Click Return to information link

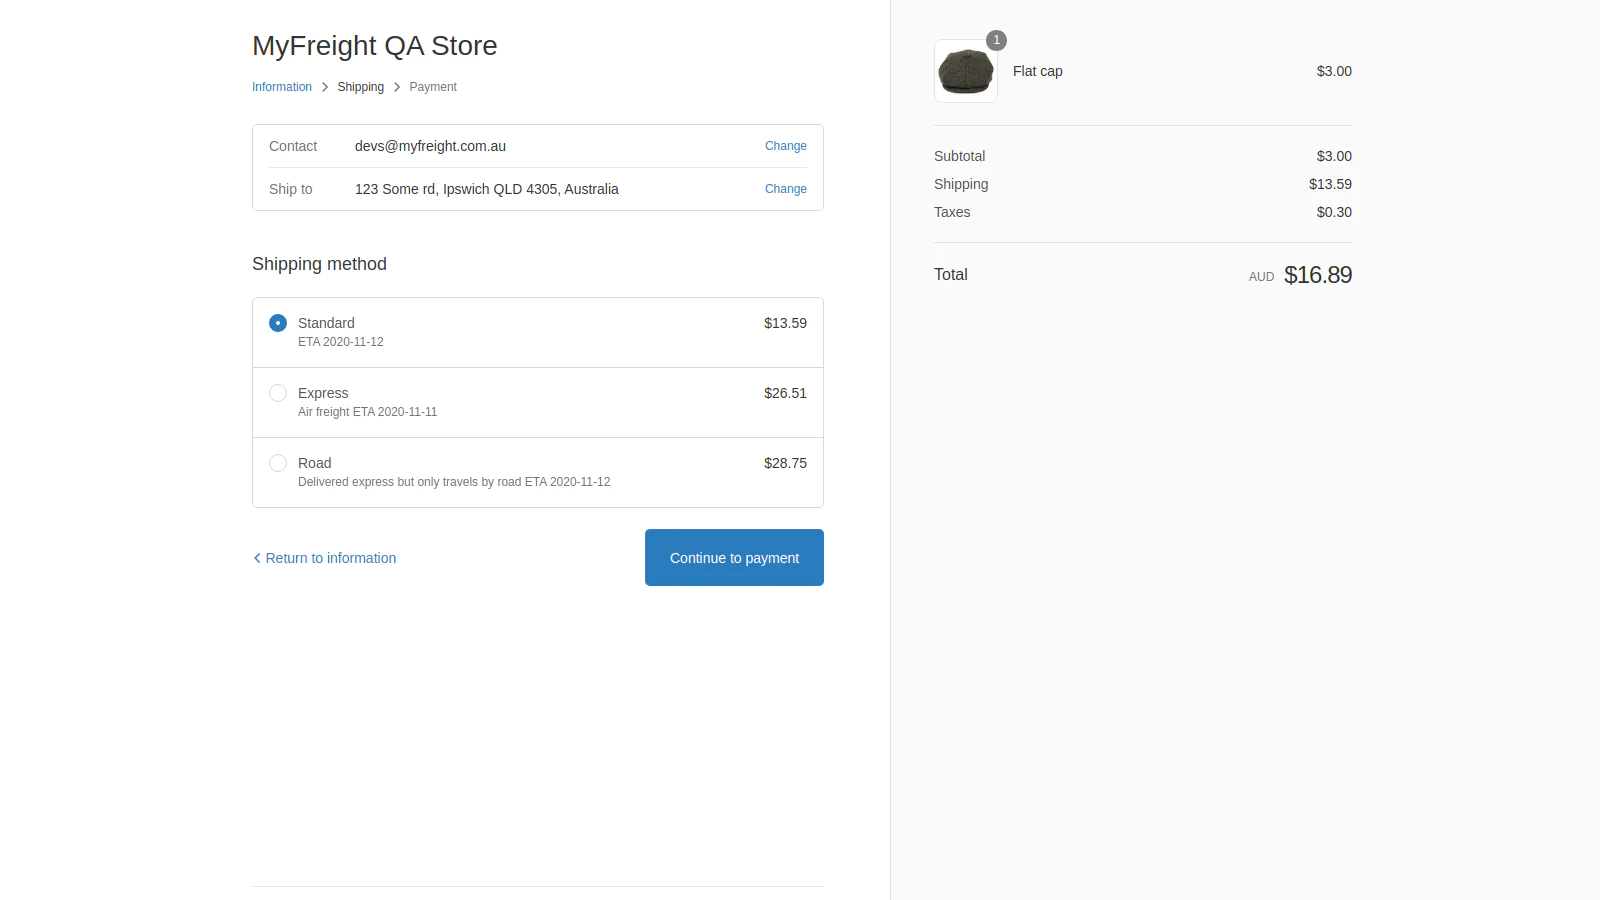(331, 558)
